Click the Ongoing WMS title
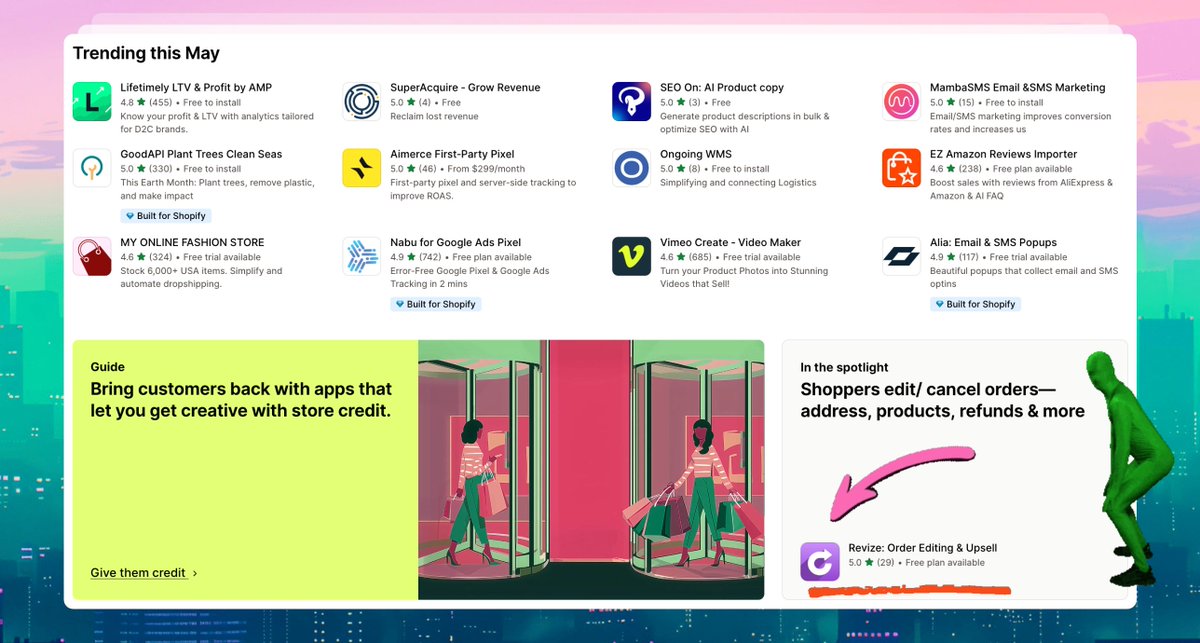This screenshot has height=643, width=1200. coord(696,155)
